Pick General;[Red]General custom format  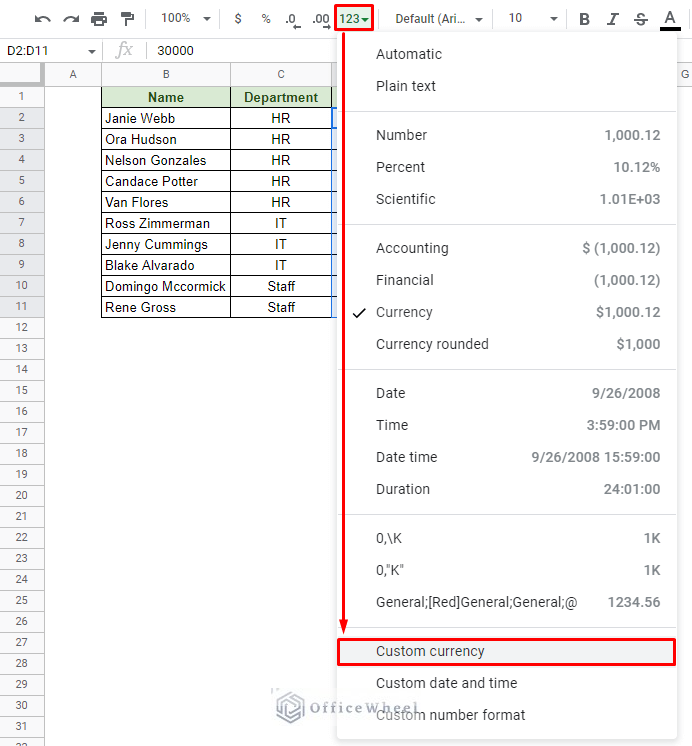(507, 602)
